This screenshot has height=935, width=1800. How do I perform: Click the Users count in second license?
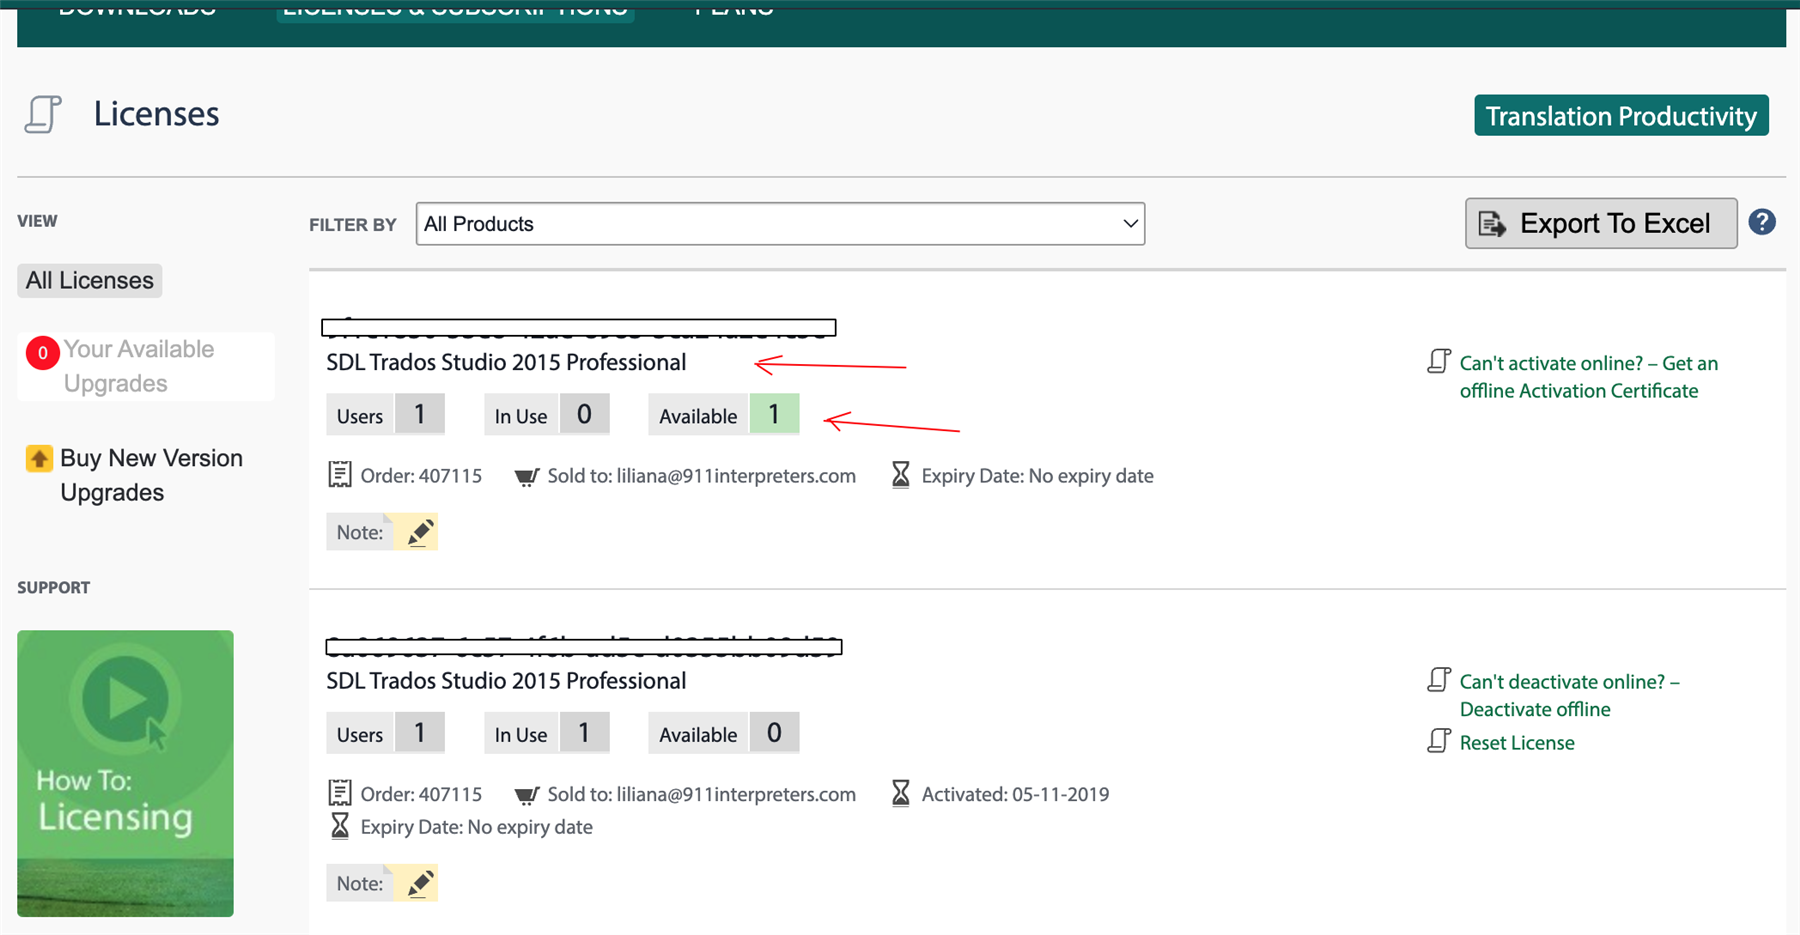coord(420,733)
